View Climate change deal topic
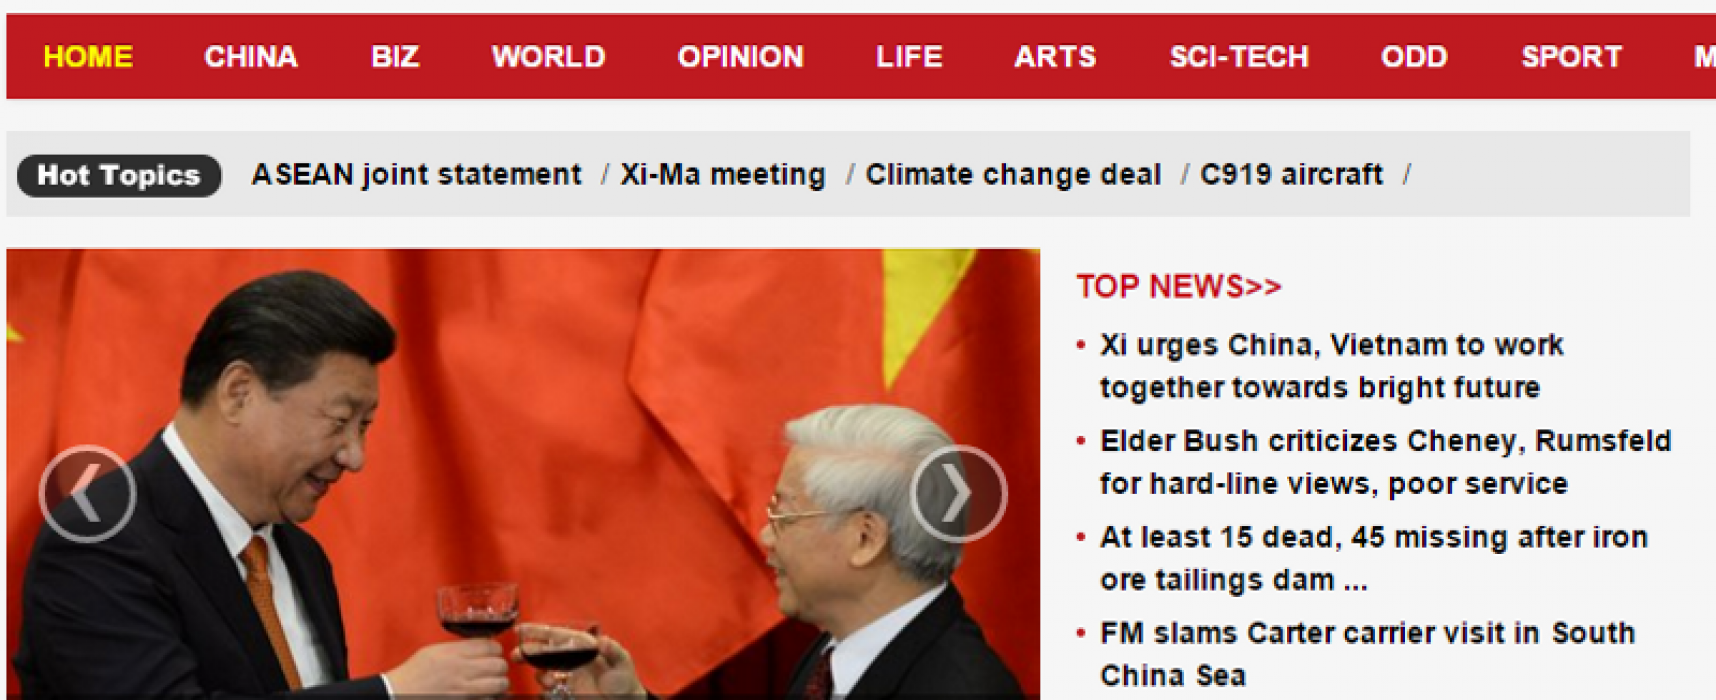The image size is (1716, 700). pos(1013,175)
